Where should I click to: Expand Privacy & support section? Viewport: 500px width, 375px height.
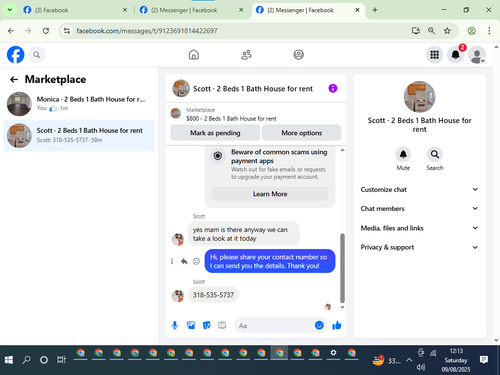[x=419, y=247]
